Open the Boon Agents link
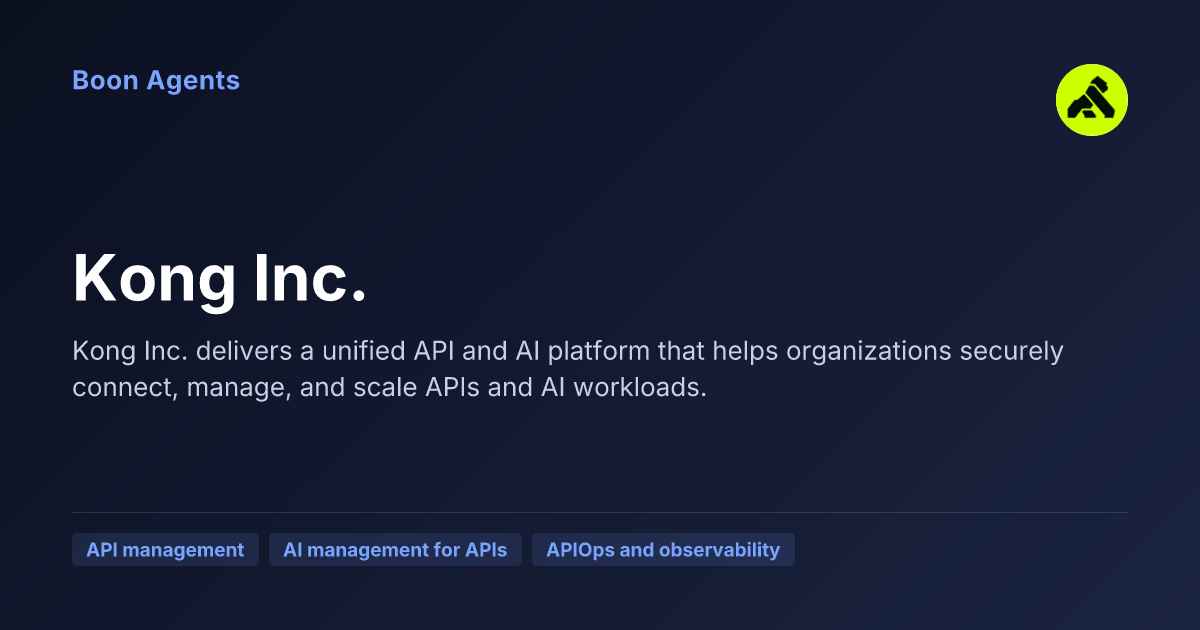The width and height of the screenshot is (1200, 630). [x=156, y=80]
